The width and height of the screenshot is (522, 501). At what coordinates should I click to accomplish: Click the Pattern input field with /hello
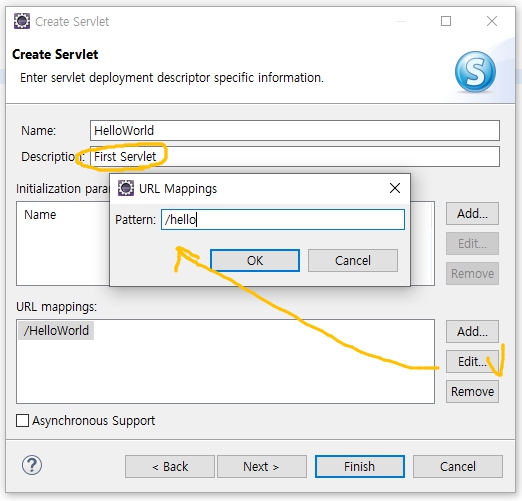tap(283, 219)
